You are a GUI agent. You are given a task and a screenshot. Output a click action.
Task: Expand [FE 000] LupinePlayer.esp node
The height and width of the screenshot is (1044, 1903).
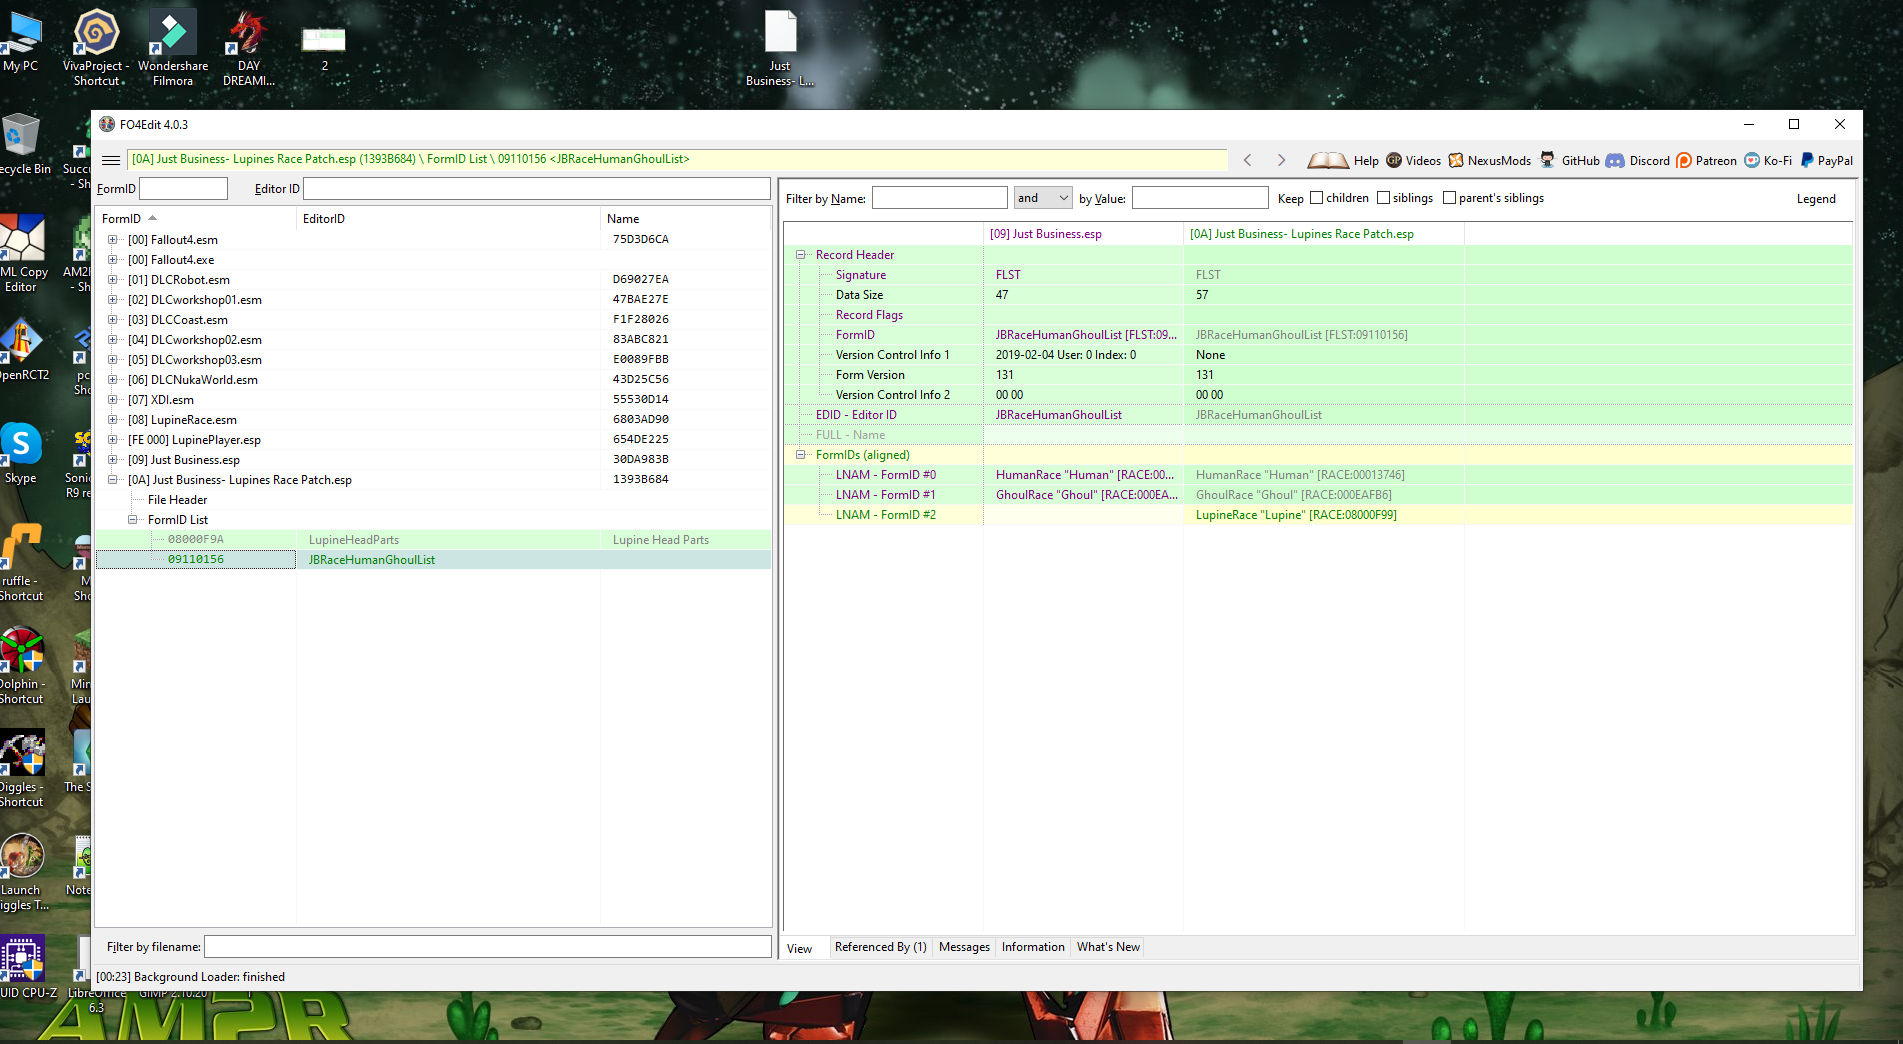click(113, 440)
